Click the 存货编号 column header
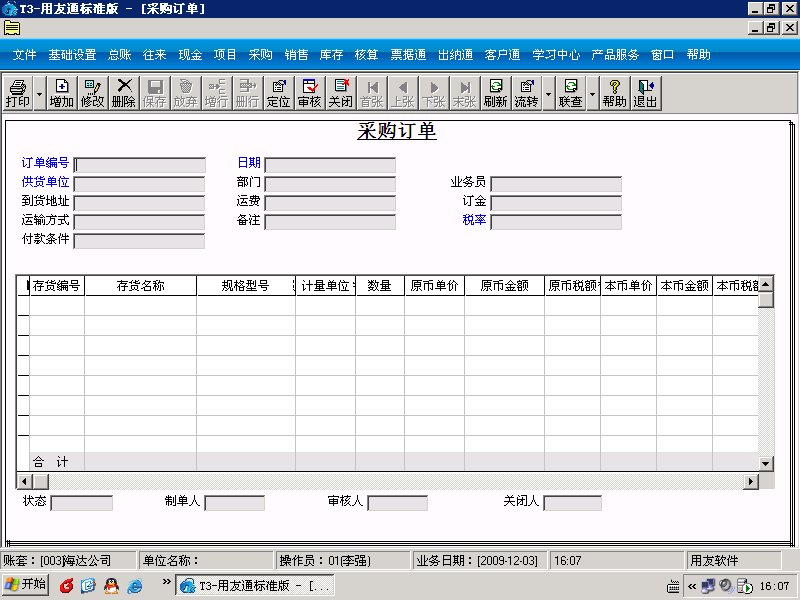The height and width of the screenshot is (600, 800). [x=57, y=286]
